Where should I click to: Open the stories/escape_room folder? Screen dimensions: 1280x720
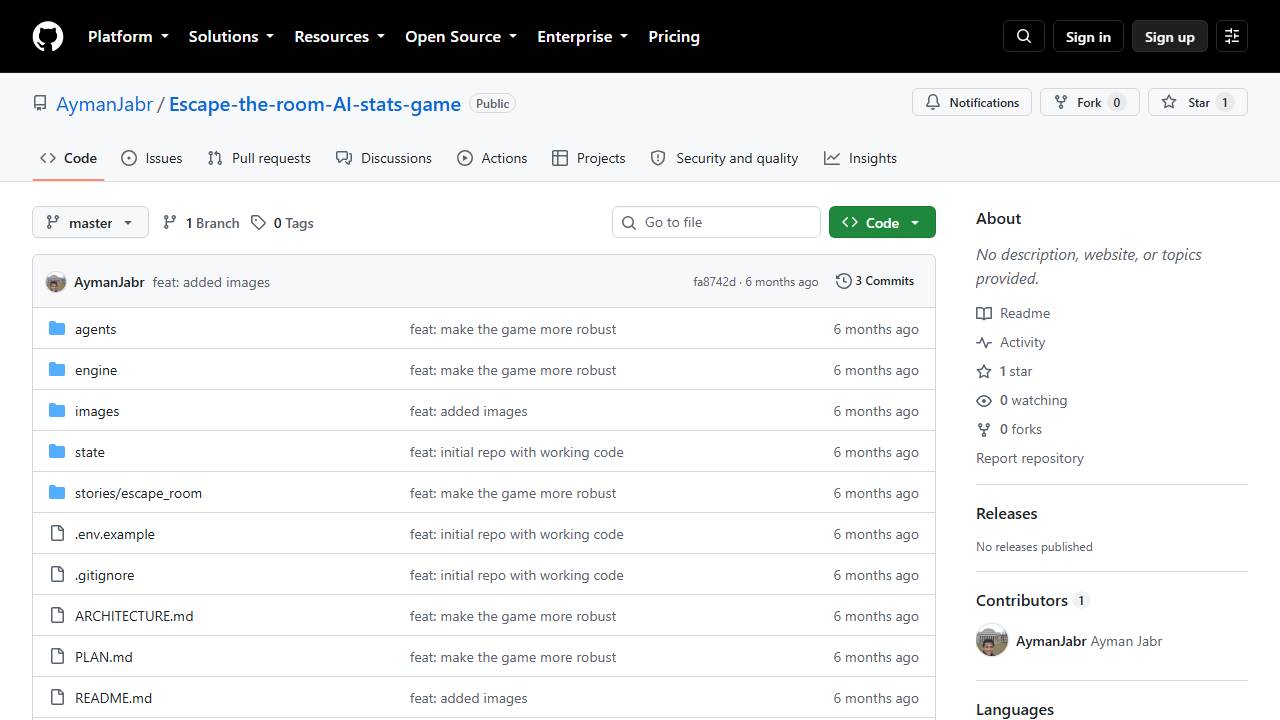[x=138, y=493]
